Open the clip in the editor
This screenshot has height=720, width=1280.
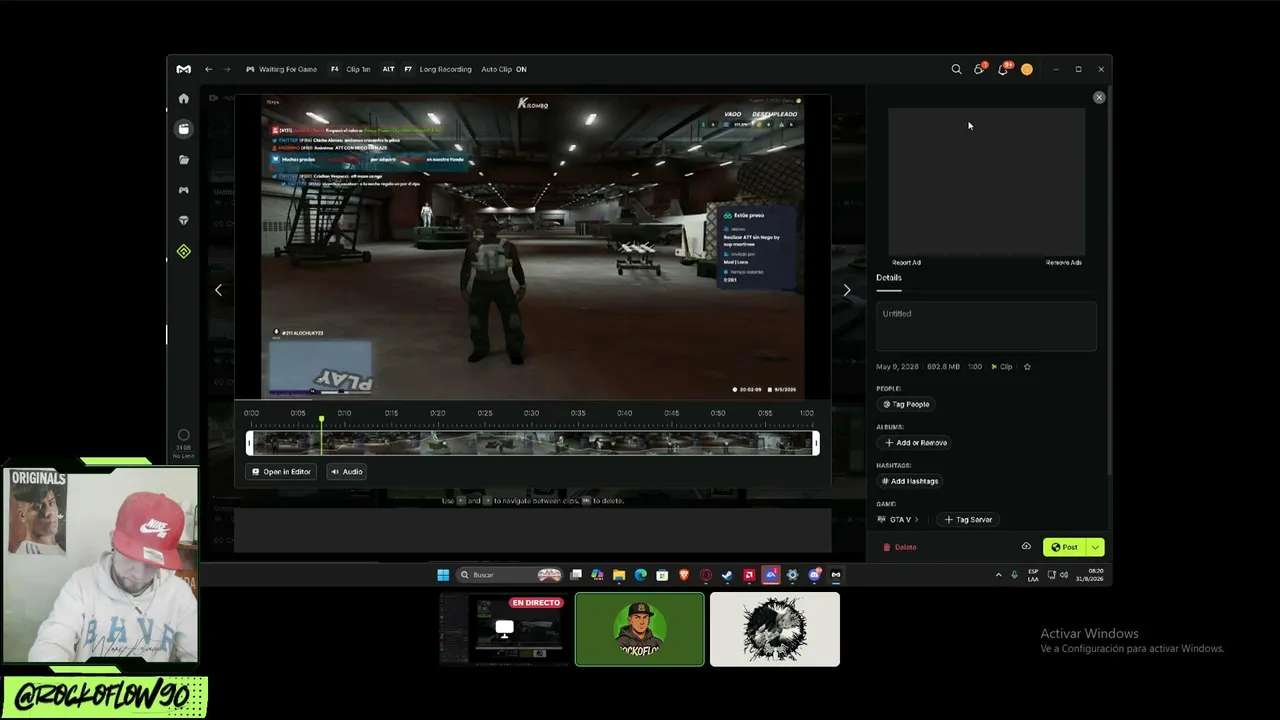pos(281,472)
